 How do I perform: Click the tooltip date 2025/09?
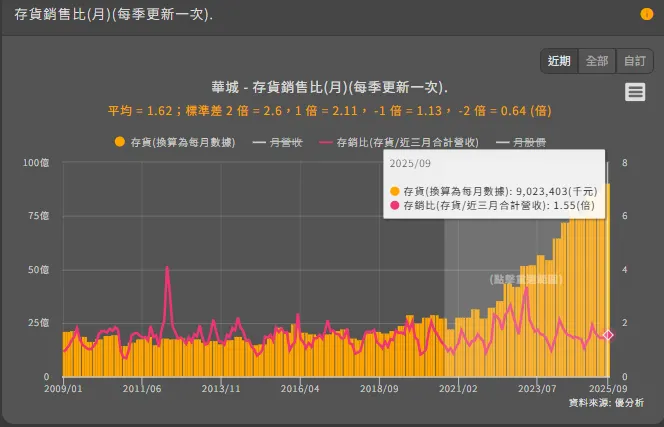tap(410, 164)
